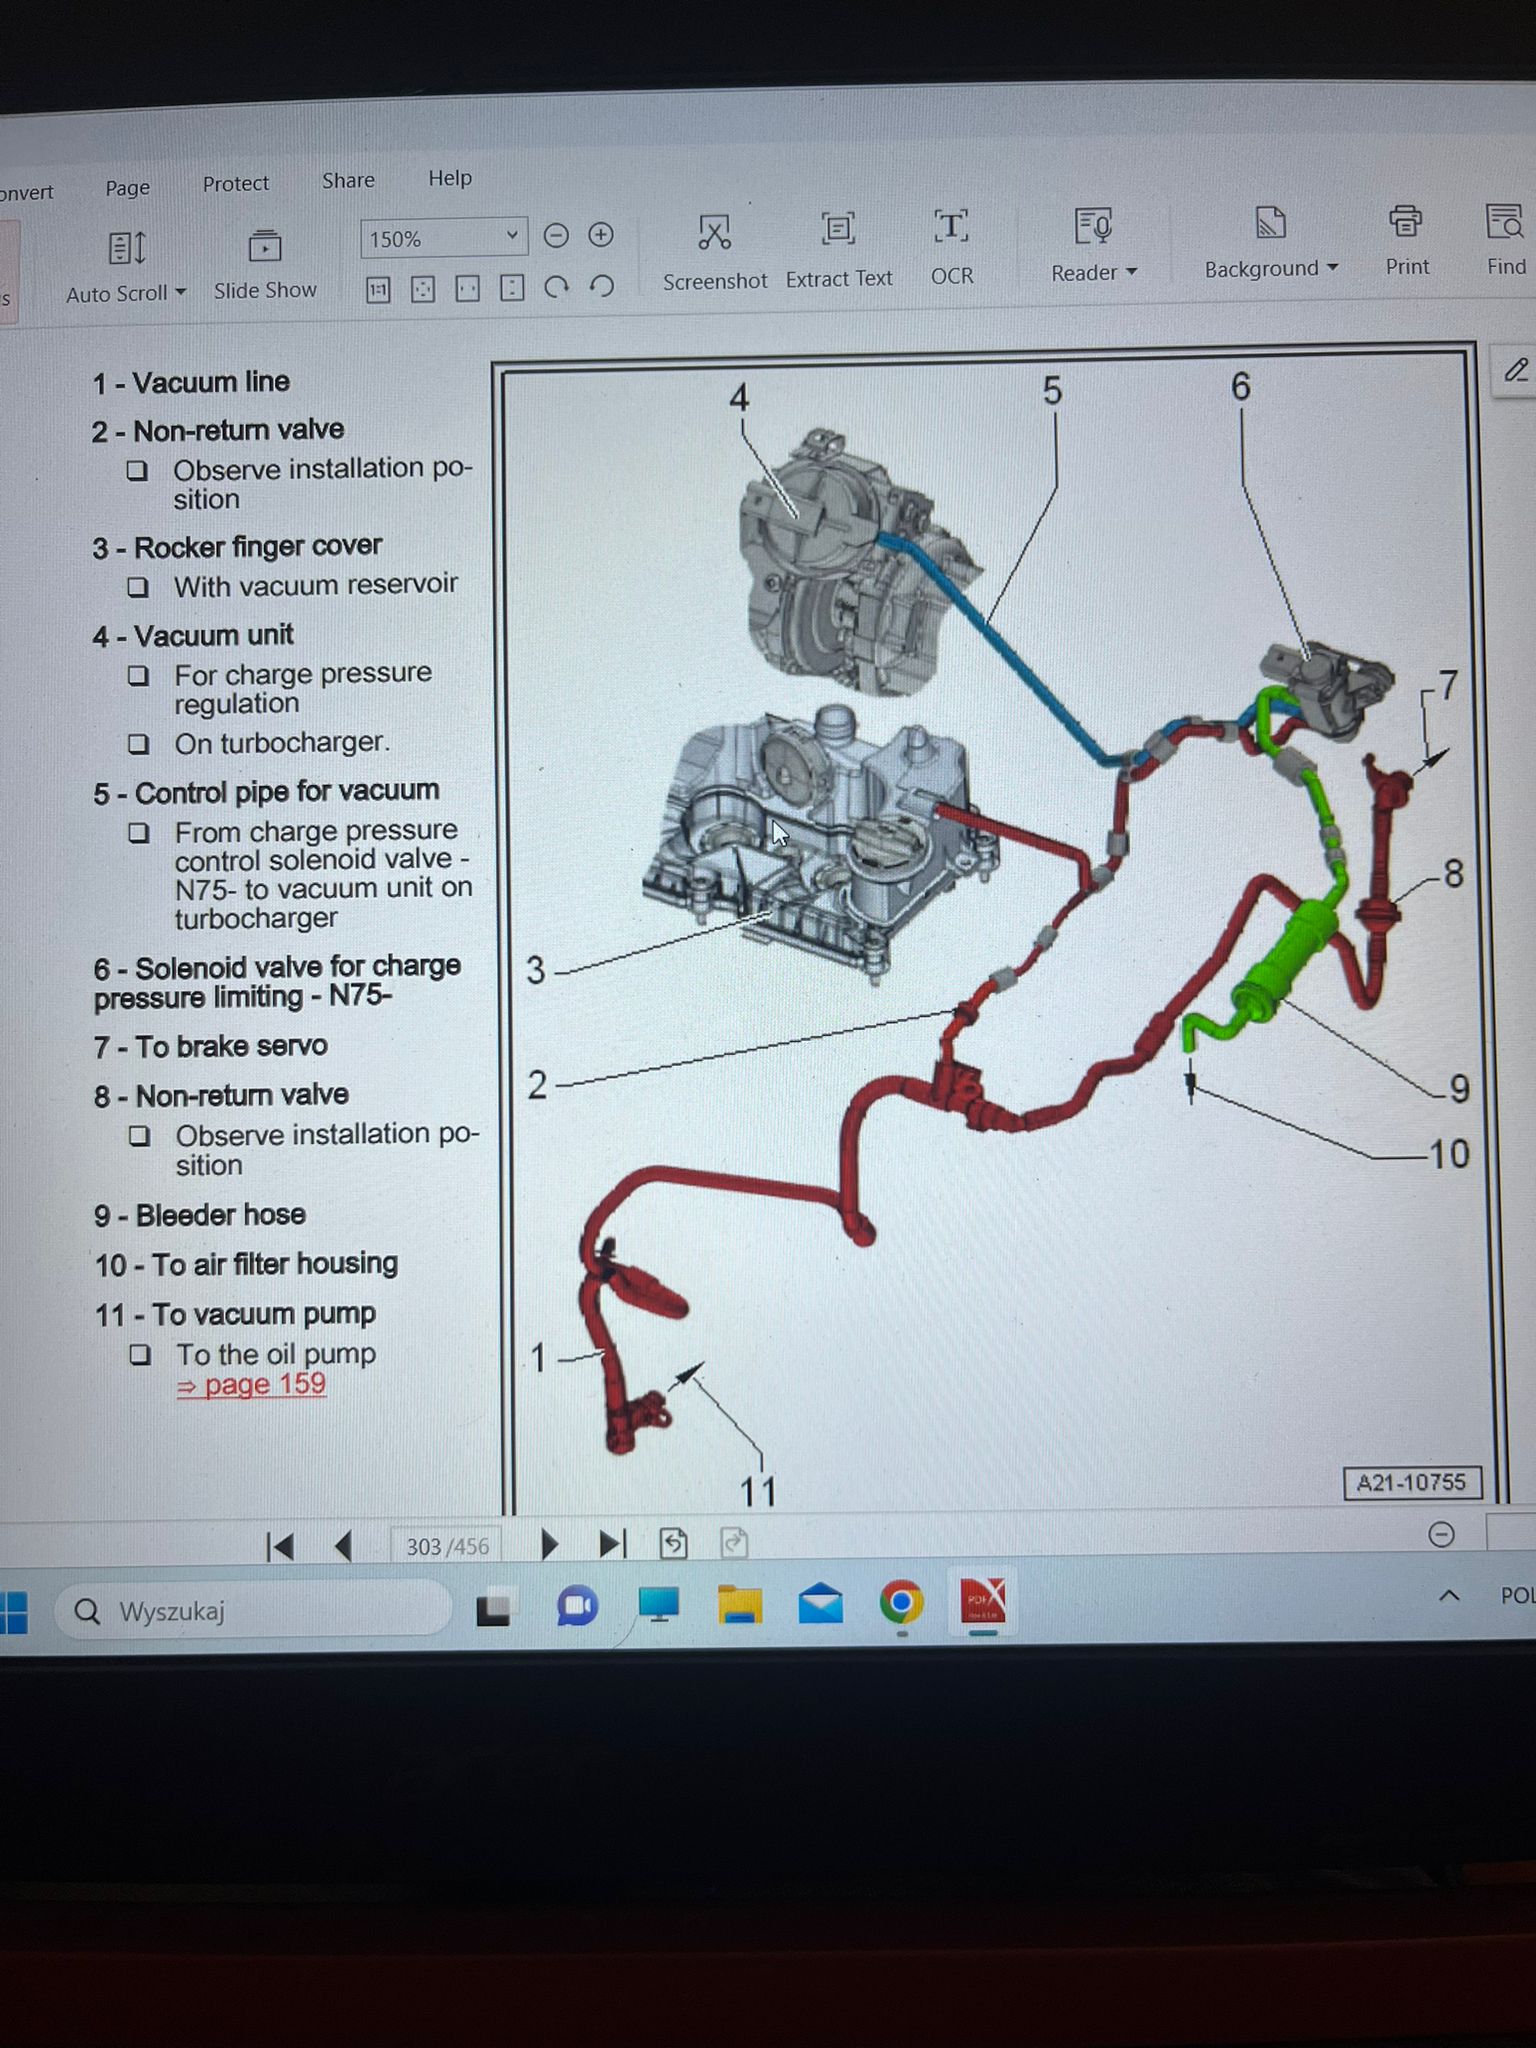
Task: Start the Slide Show
Action: click(x=265, y=247)
